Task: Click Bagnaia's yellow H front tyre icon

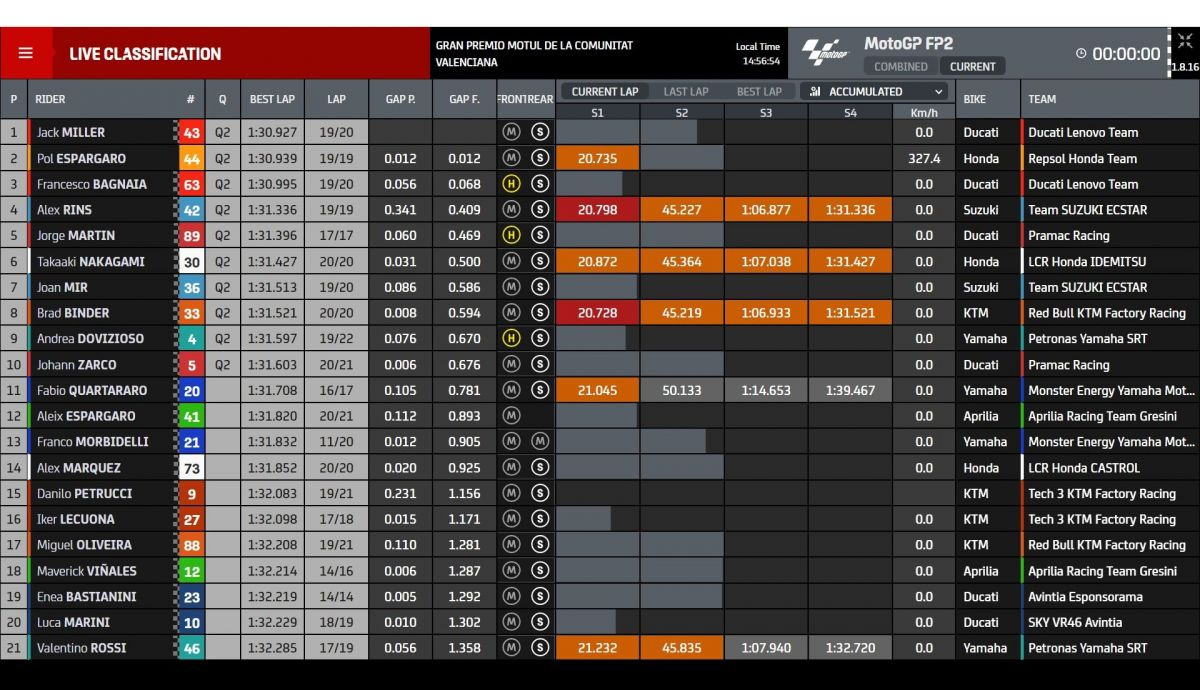Action: tap(511, 184)
